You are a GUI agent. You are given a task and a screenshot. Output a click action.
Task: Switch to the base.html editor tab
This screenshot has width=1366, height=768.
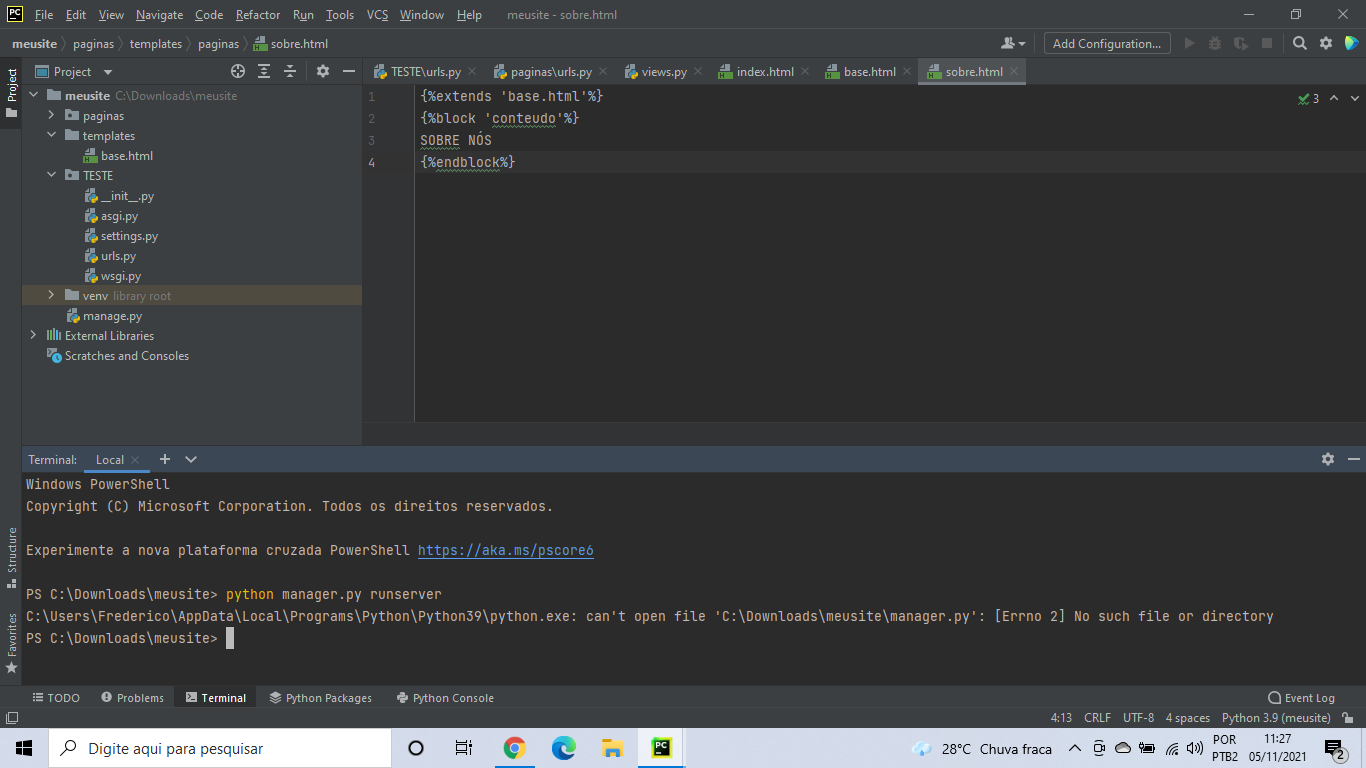coord(860,72)
